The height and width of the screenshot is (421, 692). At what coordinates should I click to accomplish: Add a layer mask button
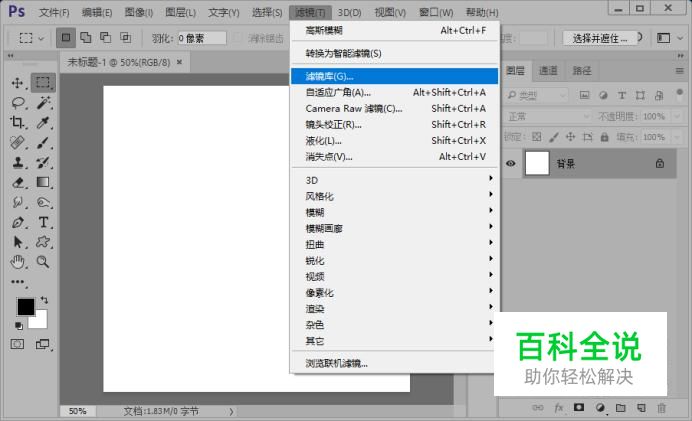coord(579,407)
